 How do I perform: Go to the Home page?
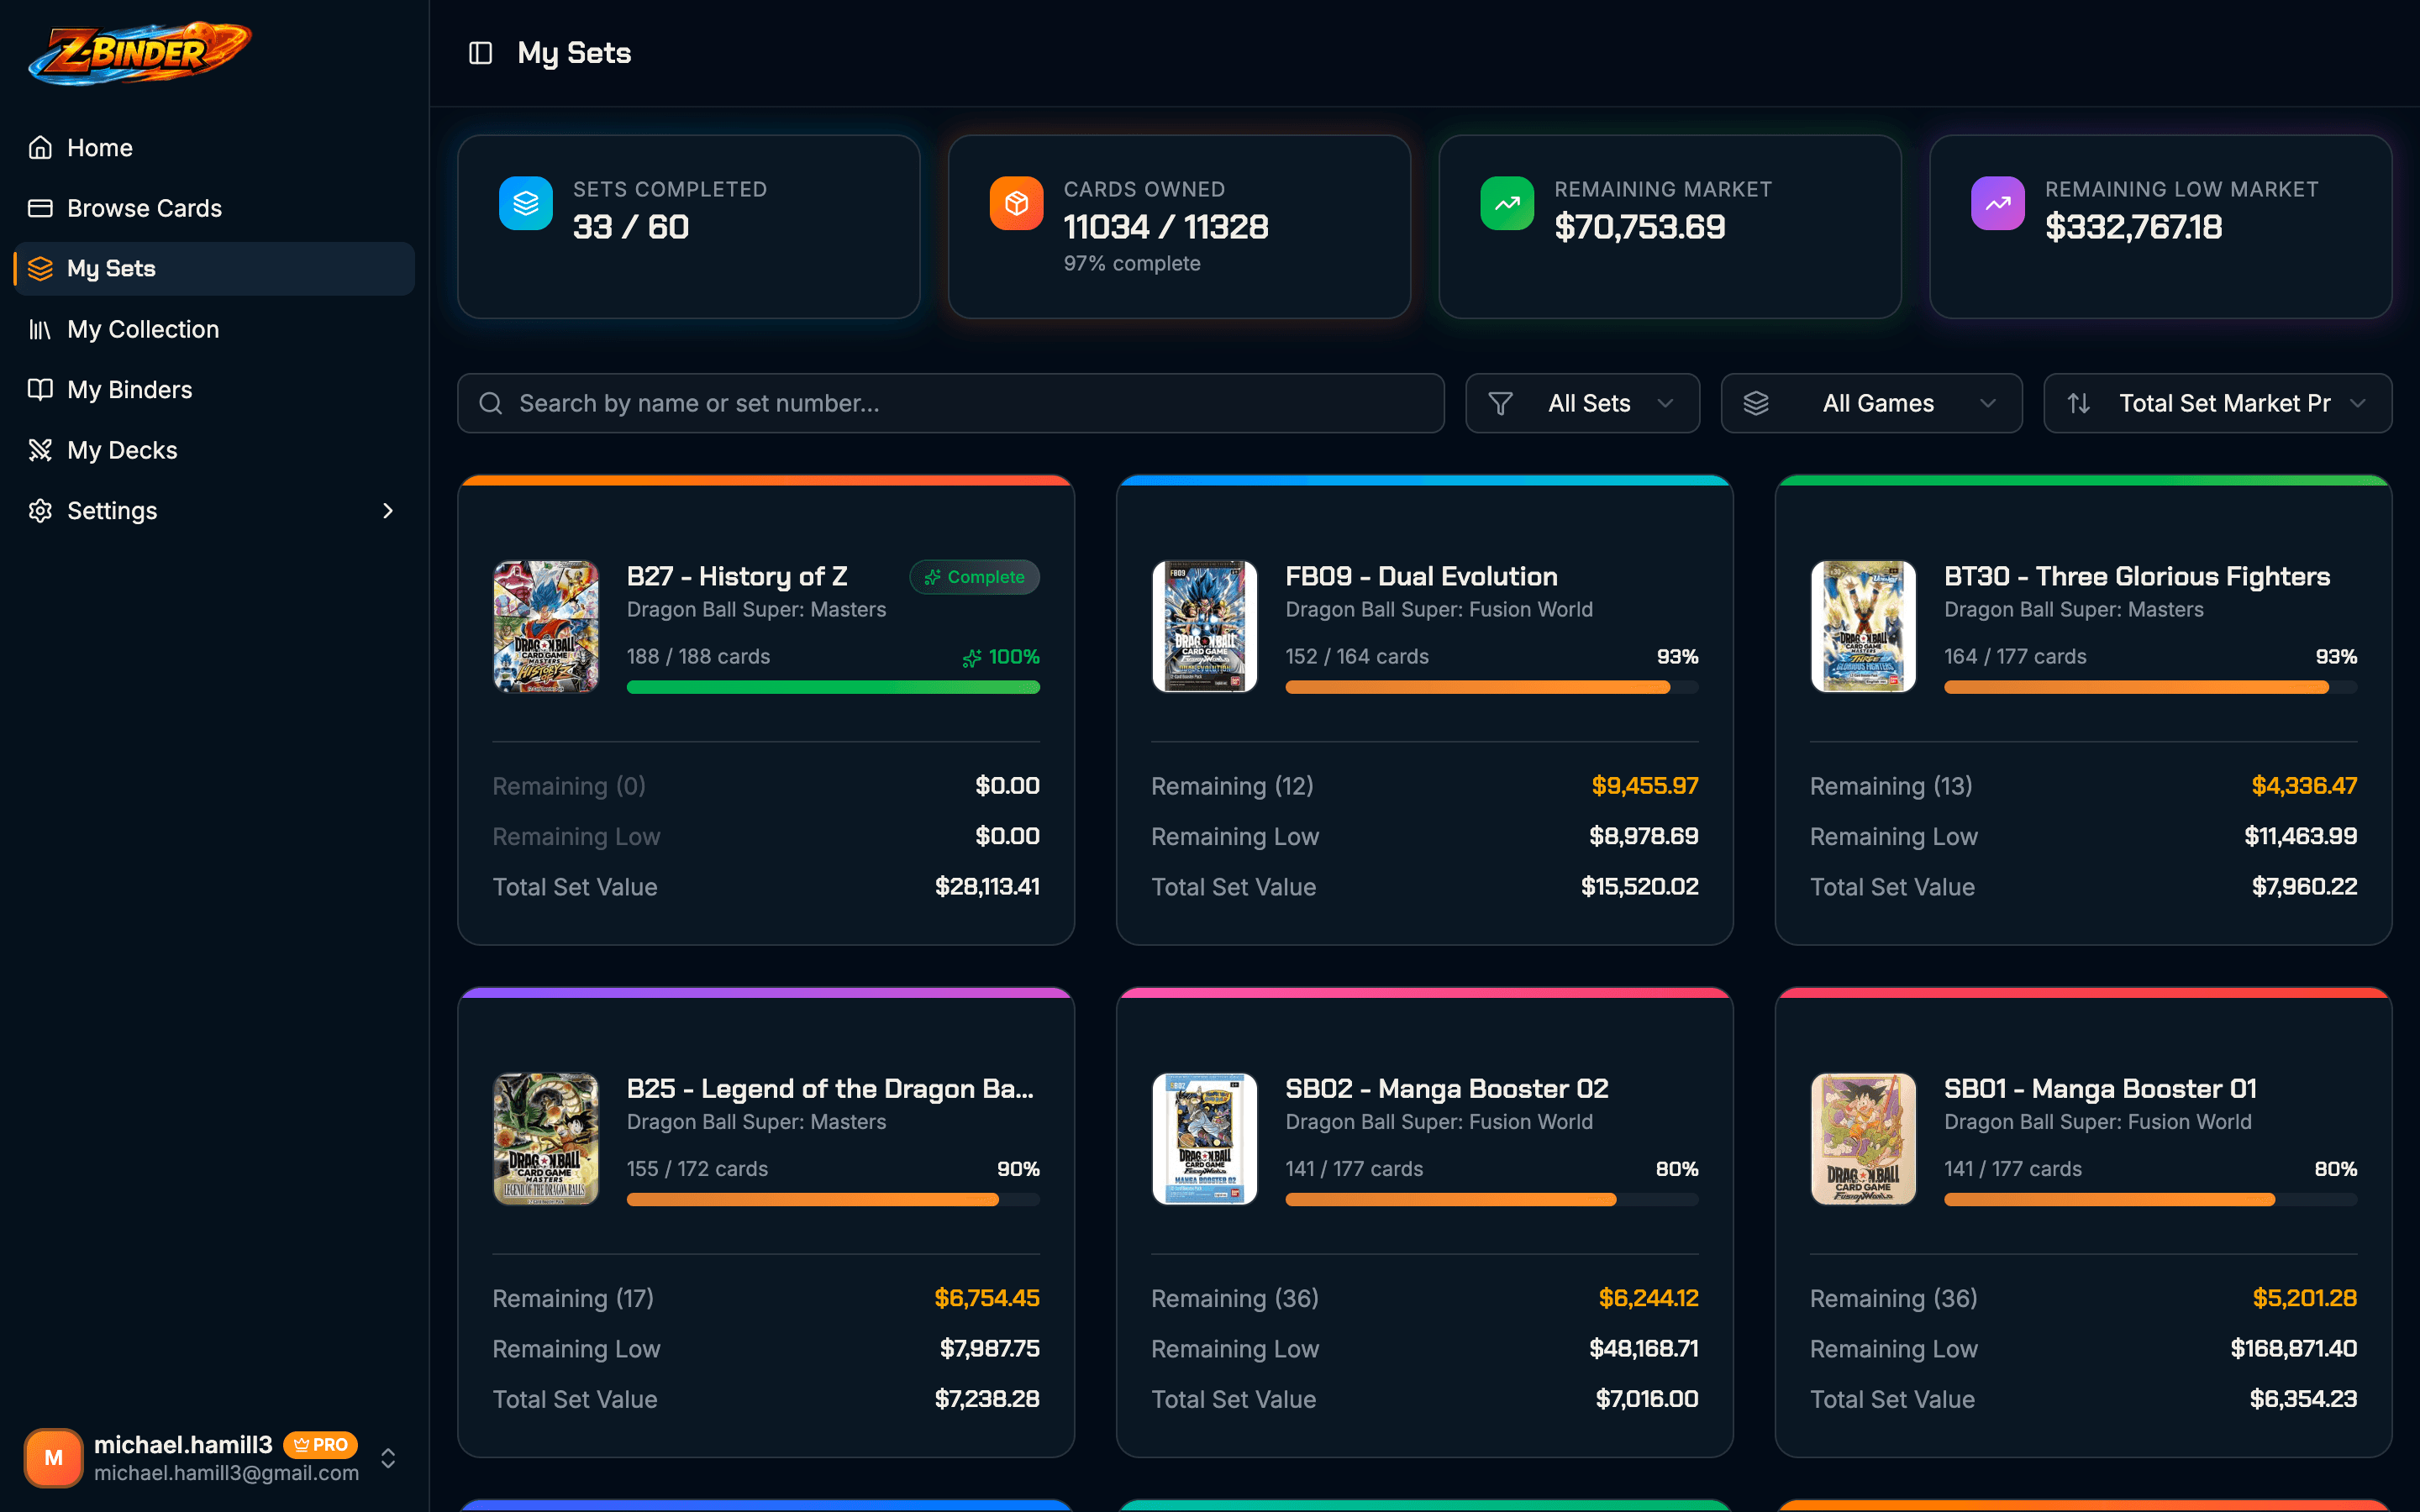click(100, 147)
